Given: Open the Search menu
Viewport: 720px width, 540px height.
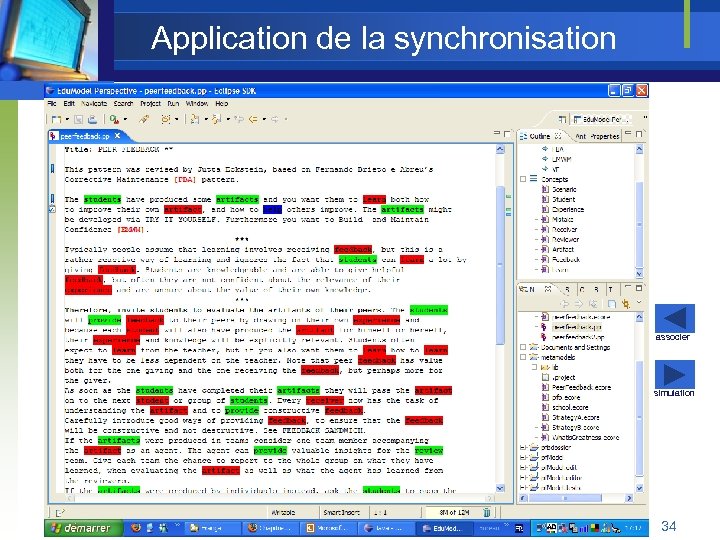Looking at the screenshot, I should 123,104.
